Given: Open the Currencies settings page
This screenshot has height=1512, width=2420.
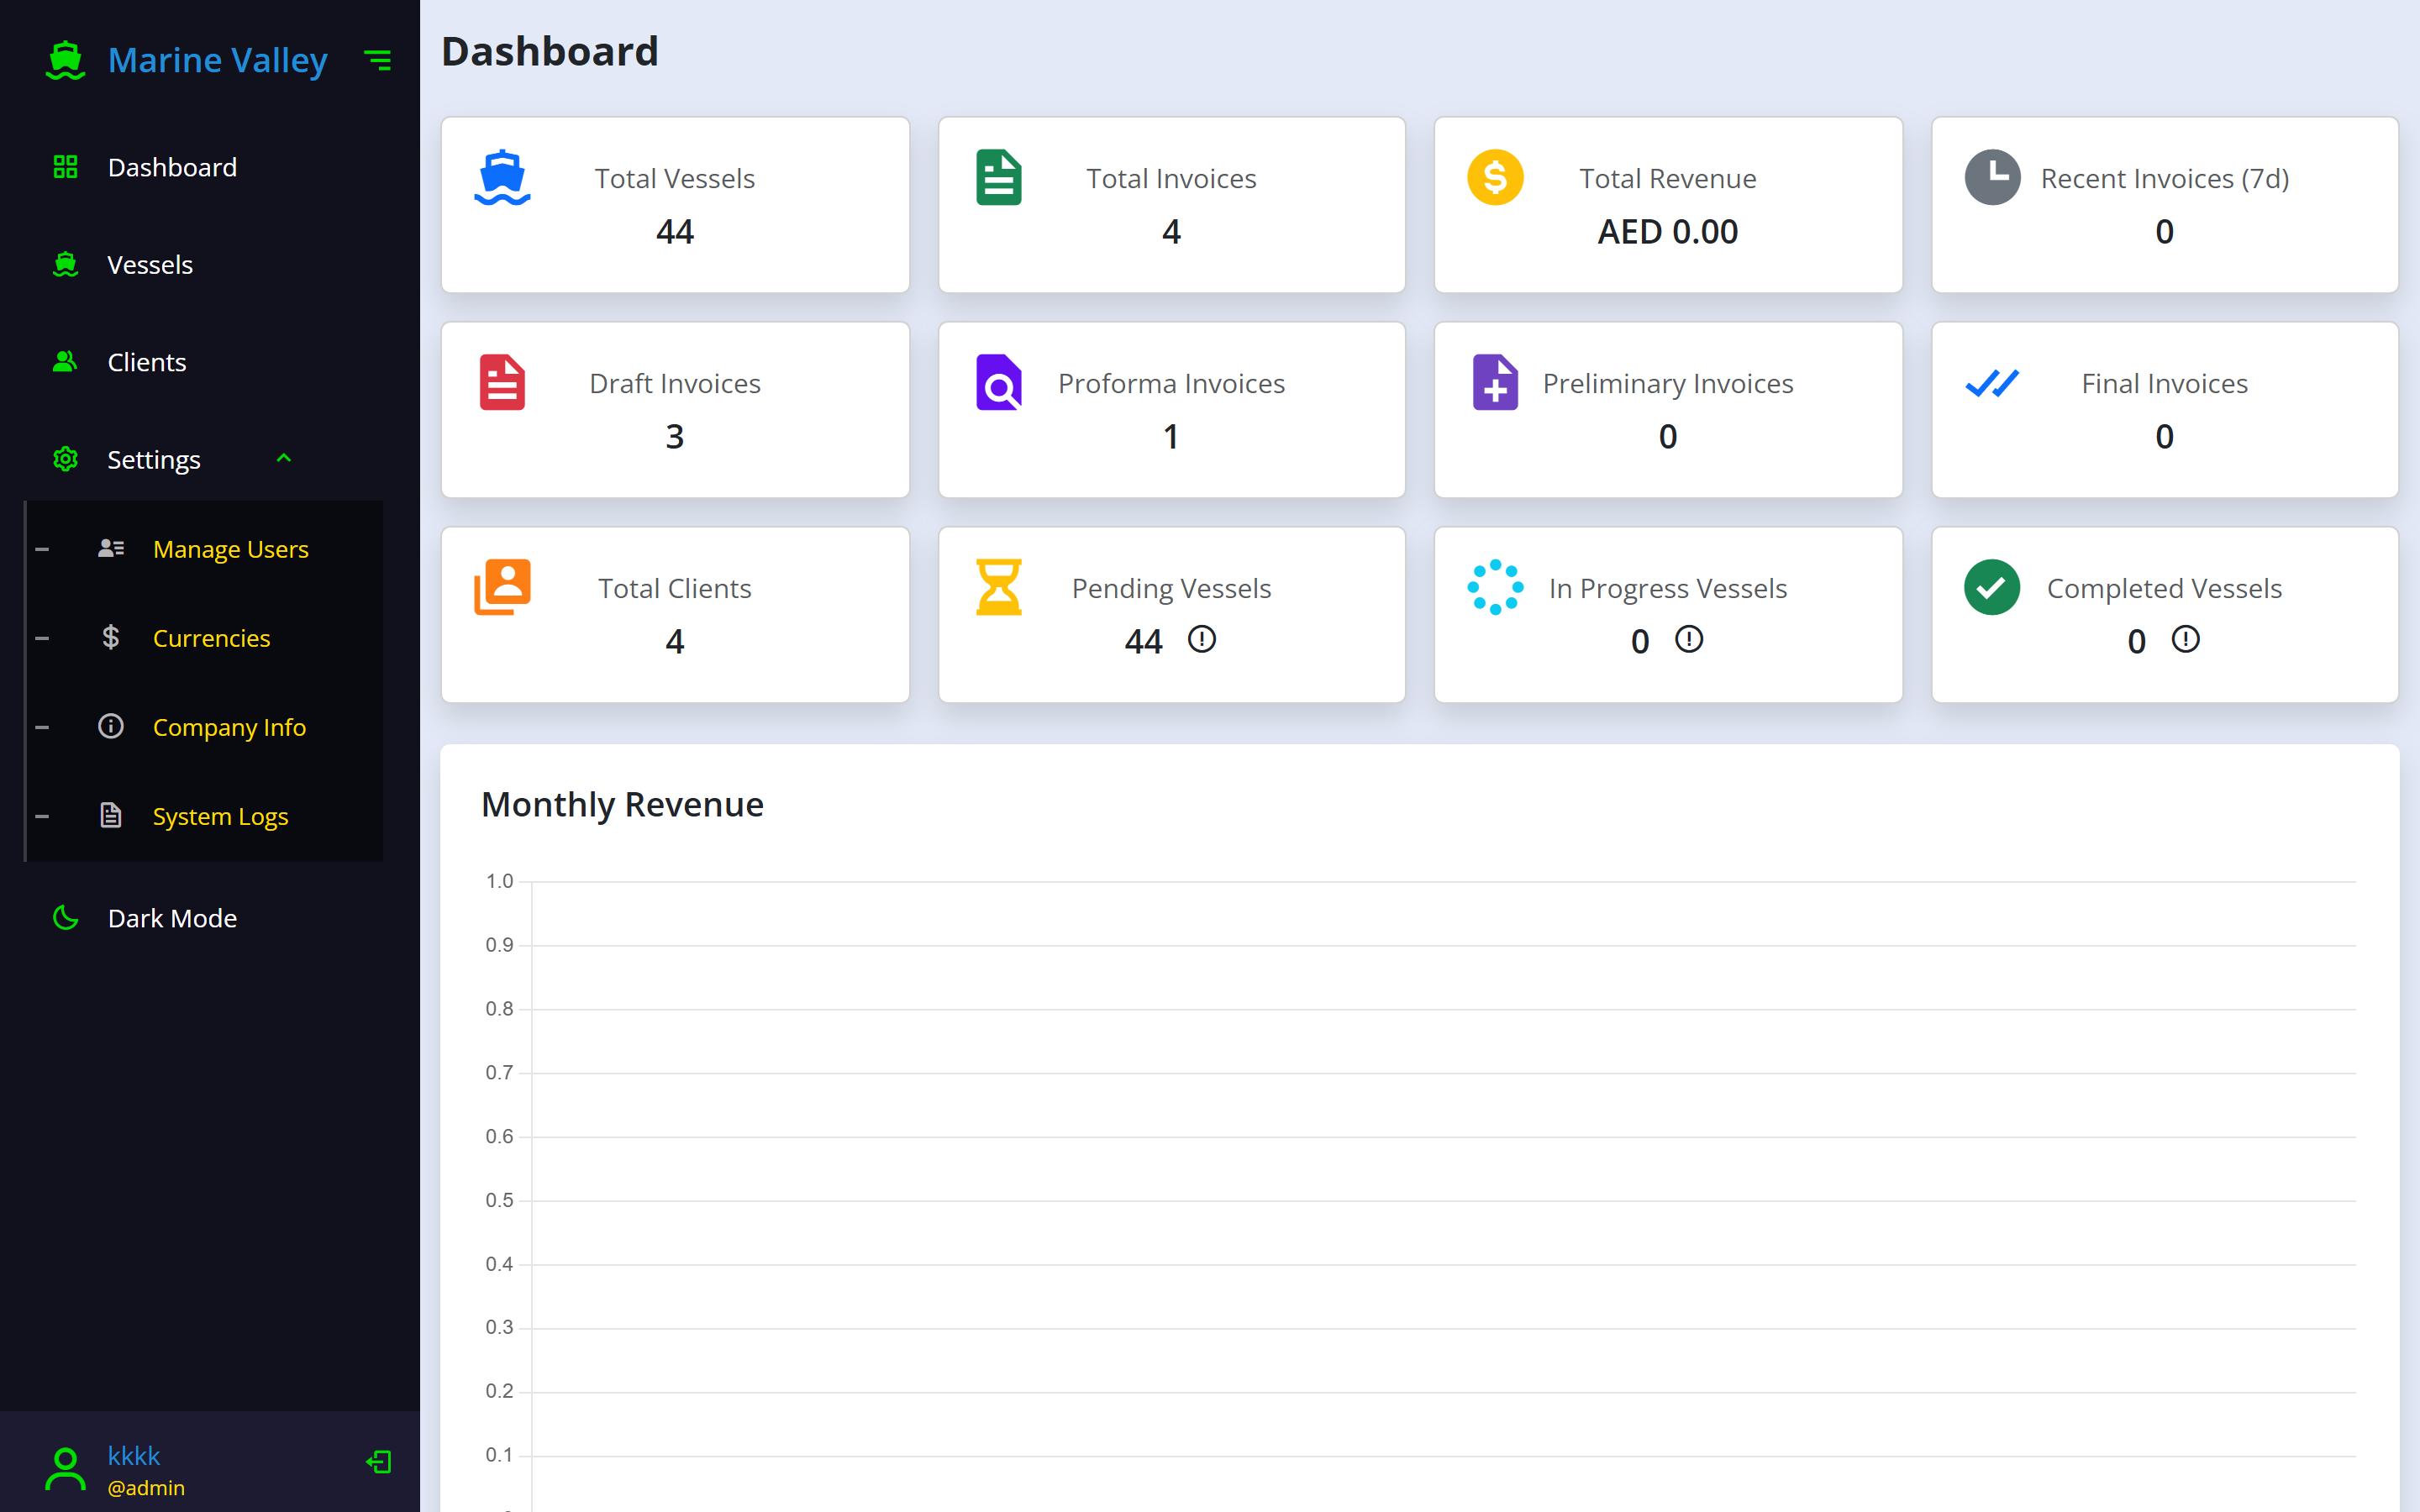Looking at the screenshot, I should click(211, 638).
